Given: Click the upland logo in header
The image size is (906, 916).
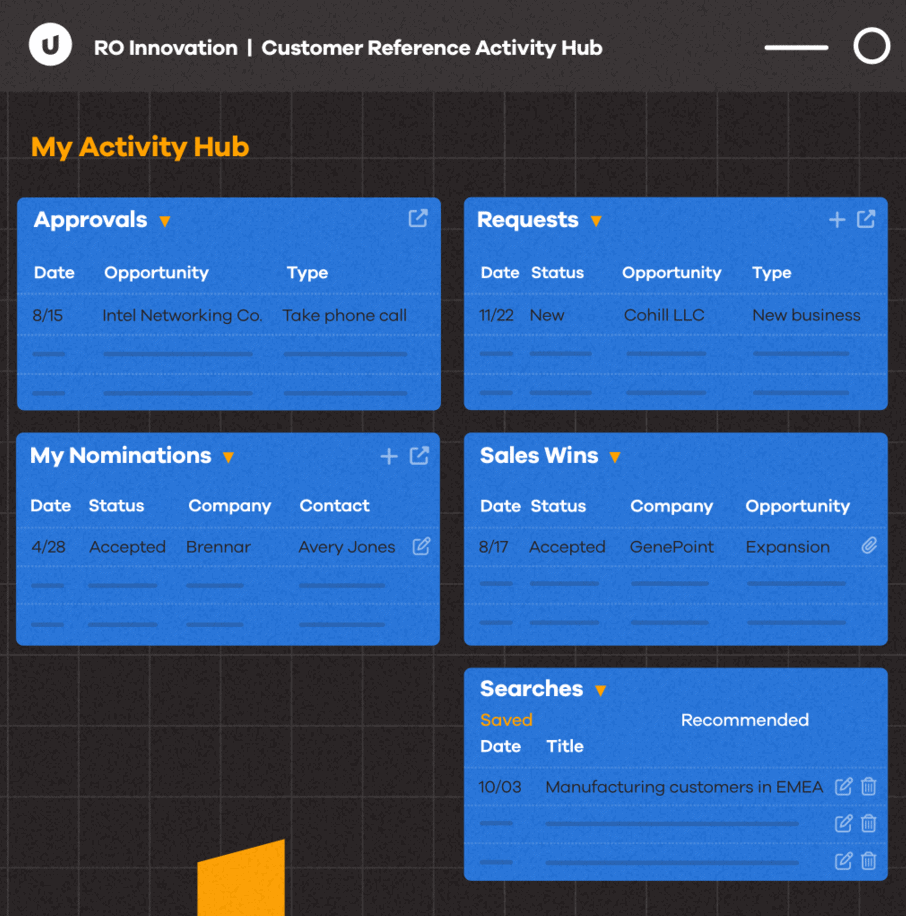Looking at the screenshot, I should pyautogui.click(x=50, y=45).
